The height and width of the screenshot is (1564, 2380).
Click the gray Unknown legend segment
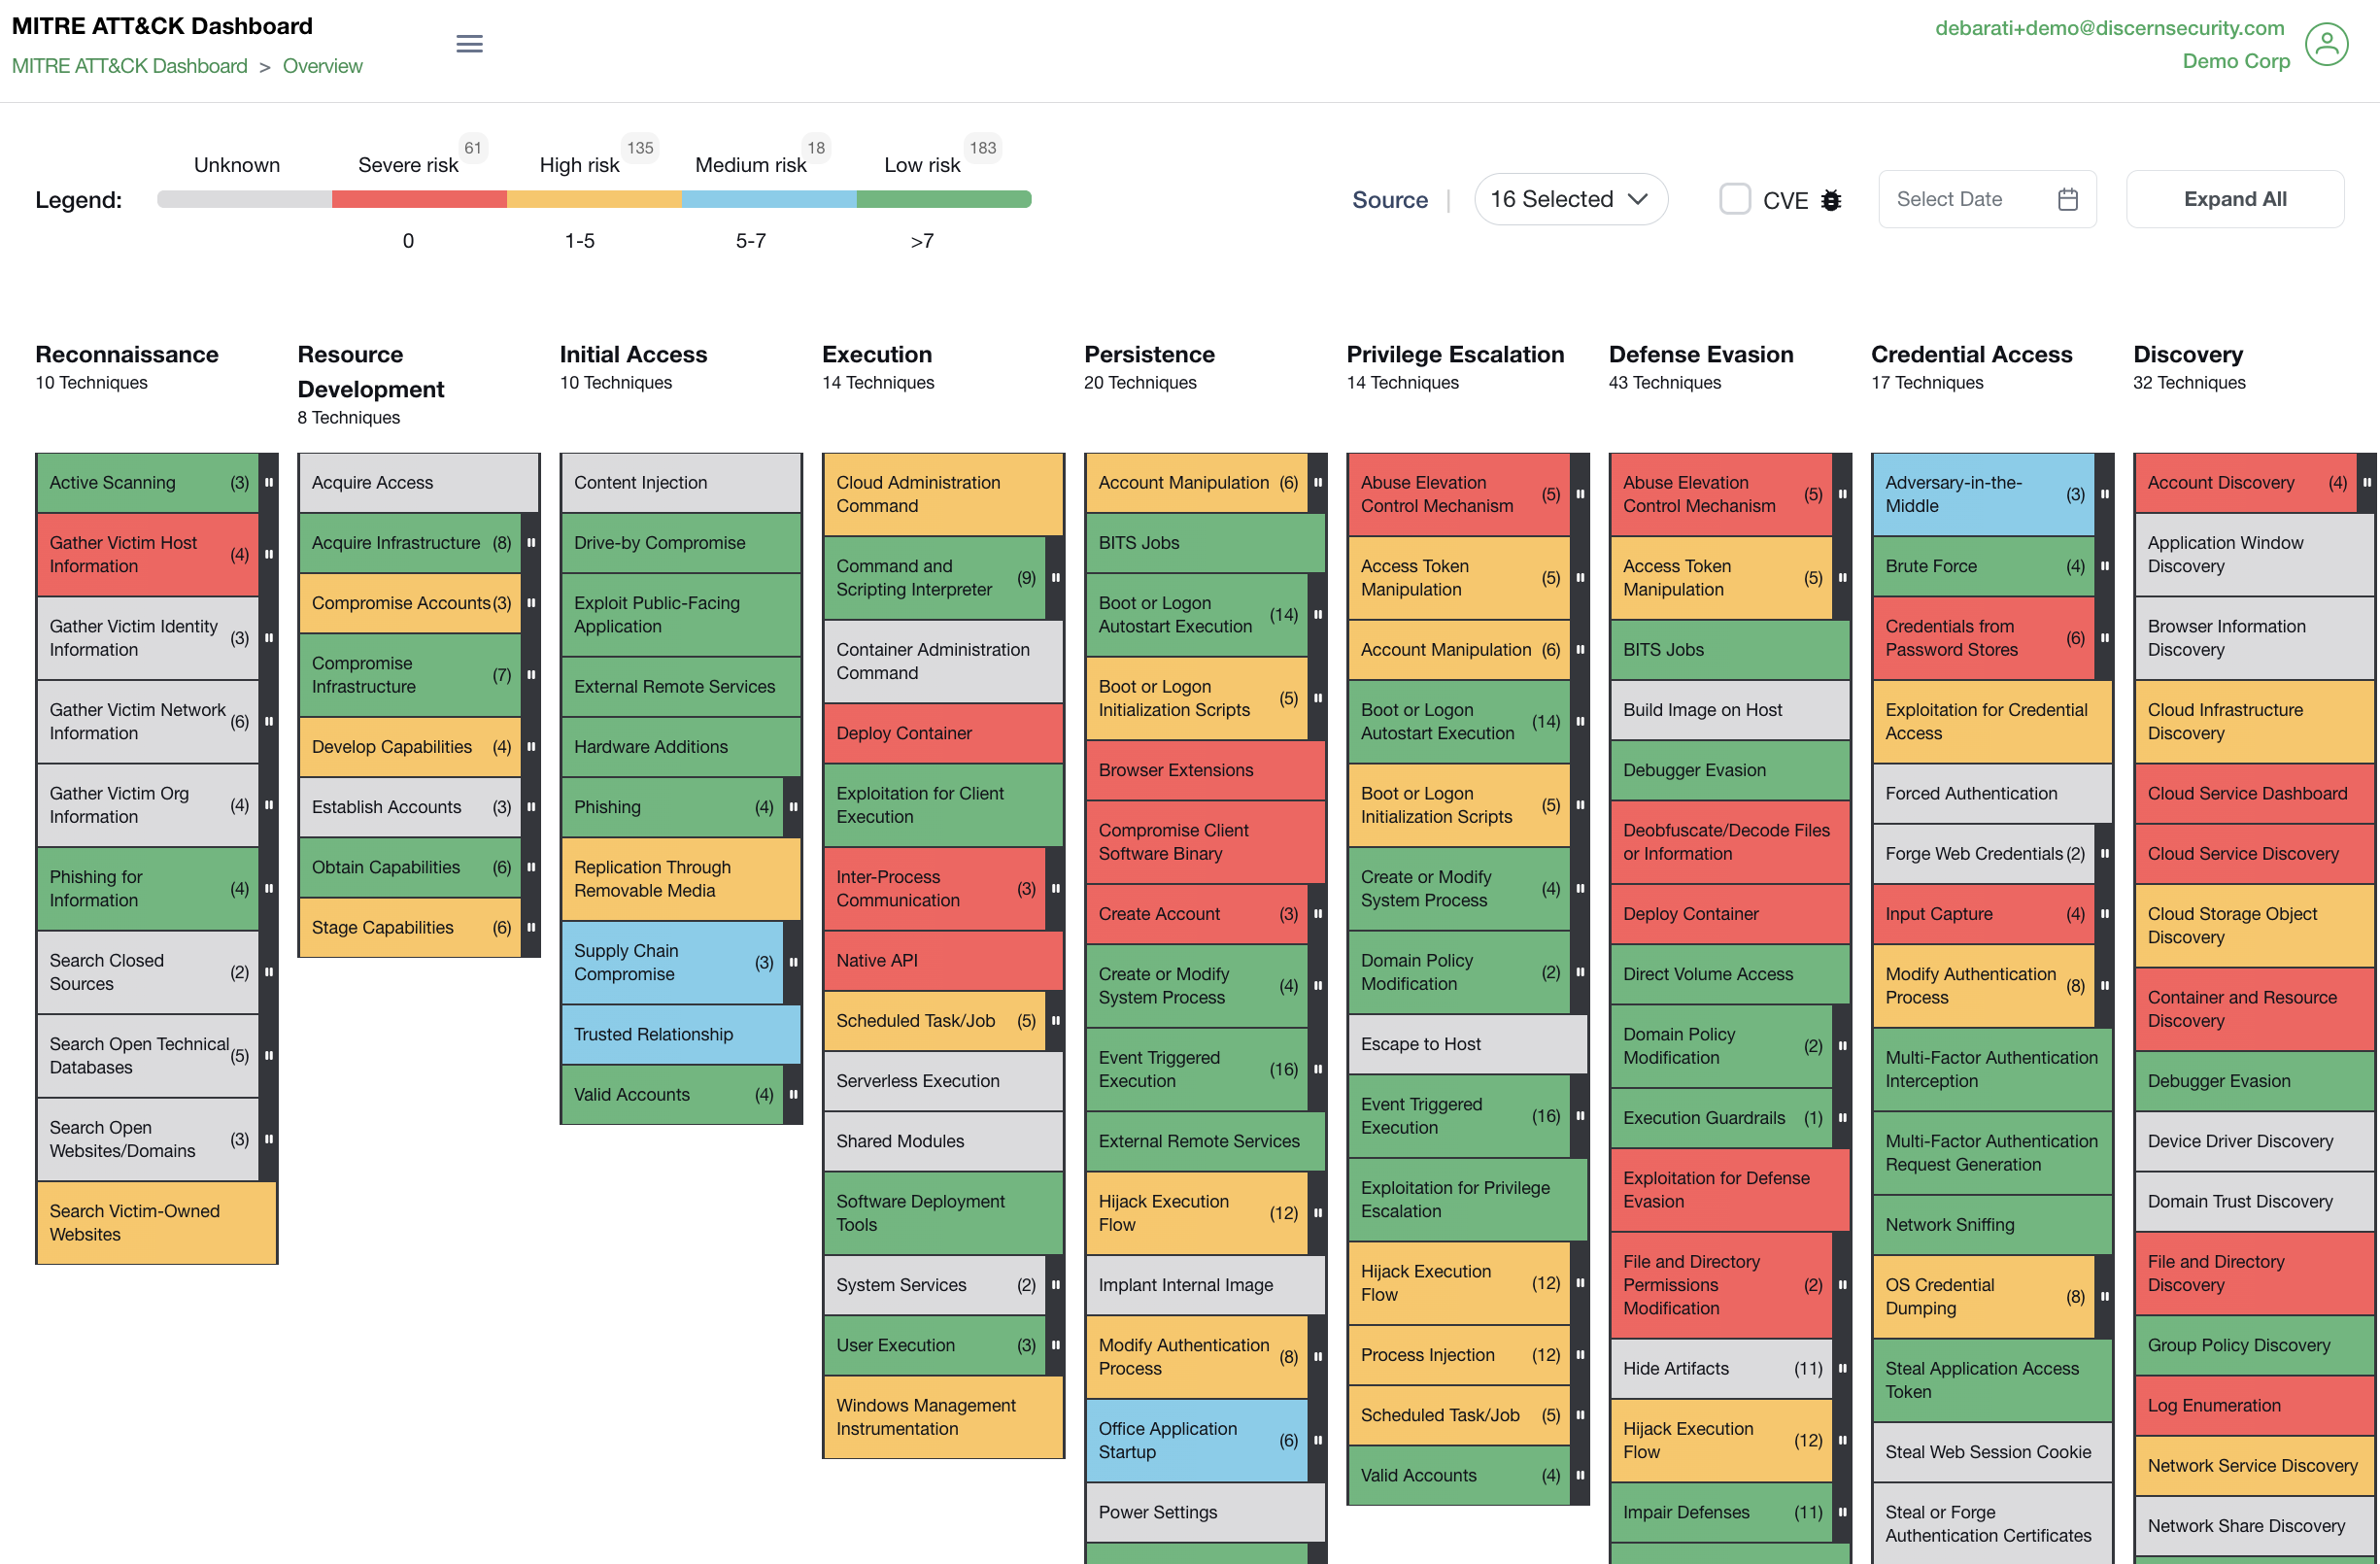point(244,199)
